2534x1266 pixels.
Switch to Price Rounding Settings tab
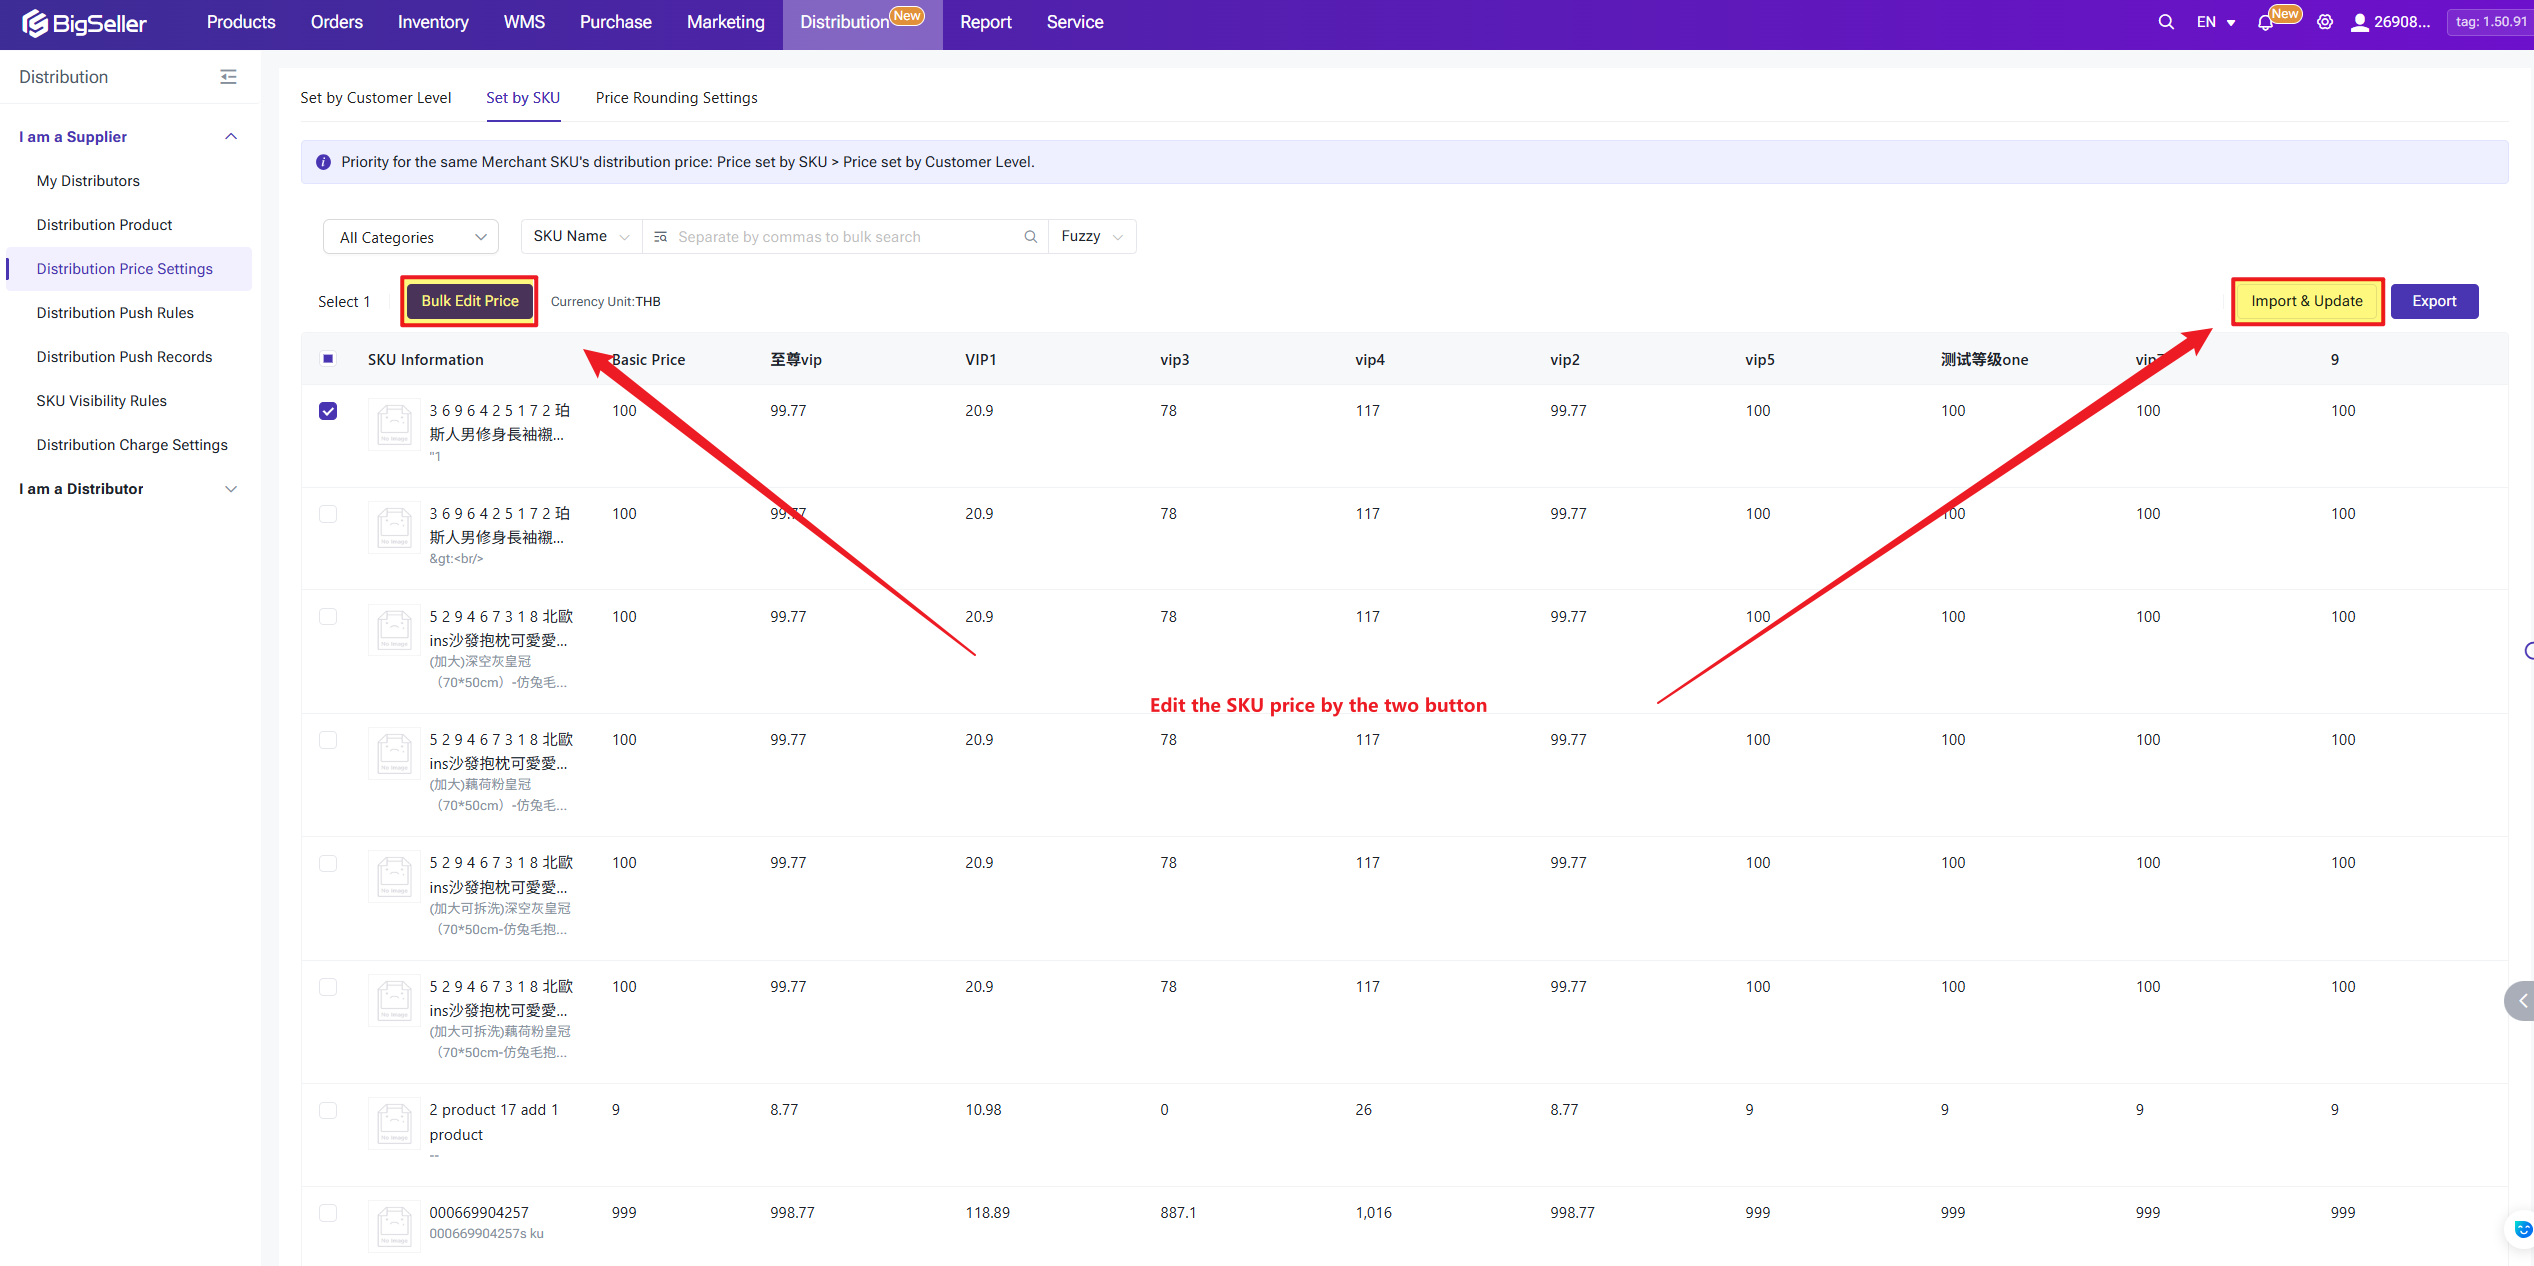click(x=676, y=98)
